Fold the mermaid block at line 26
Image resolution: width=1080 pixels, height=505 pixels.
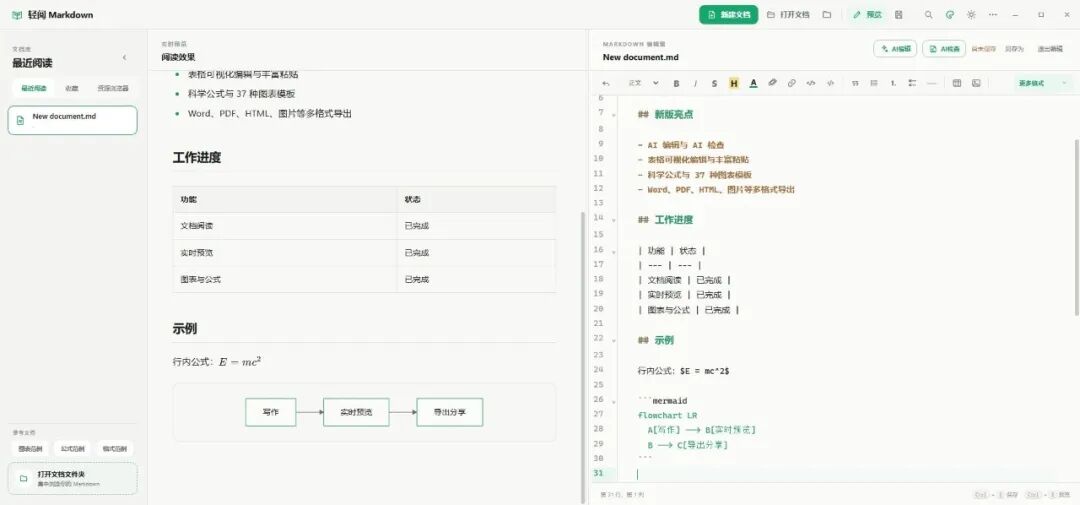coord(613,400)
